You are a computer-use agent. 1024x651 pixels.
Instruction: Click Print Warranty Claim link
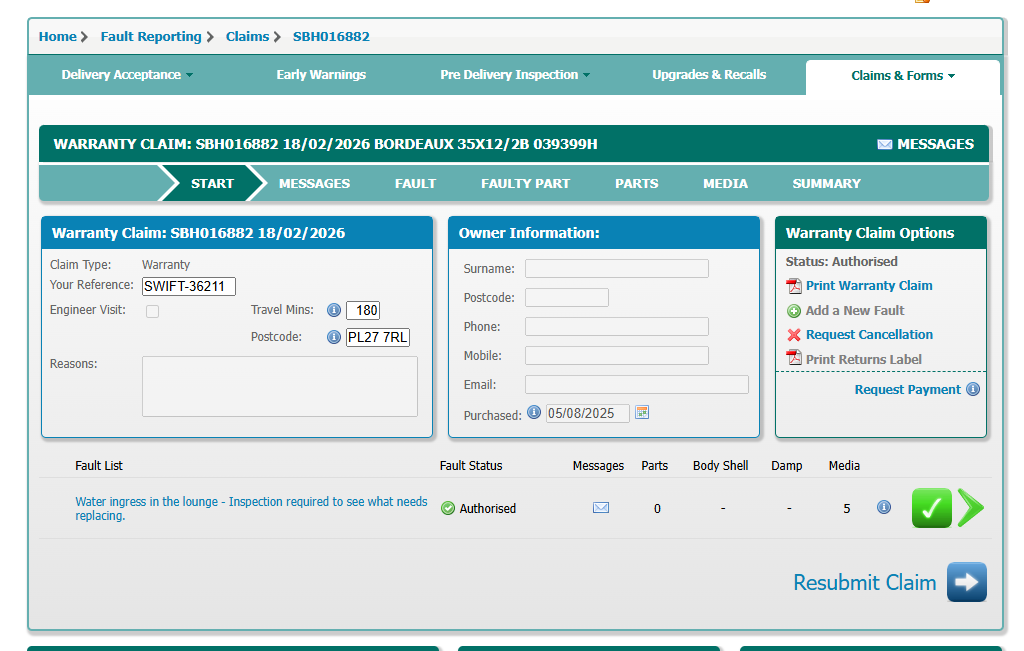point(868,286)
